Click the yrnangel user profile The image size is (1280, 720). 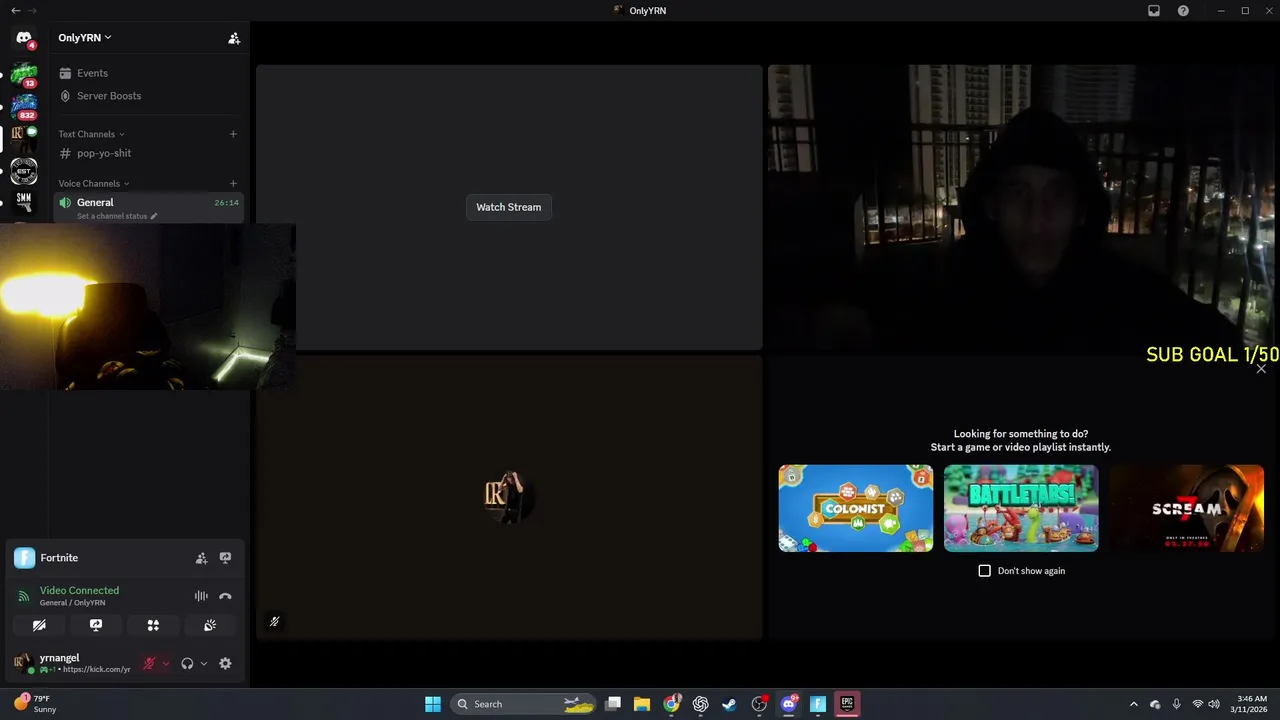click(x=71, y=663)
